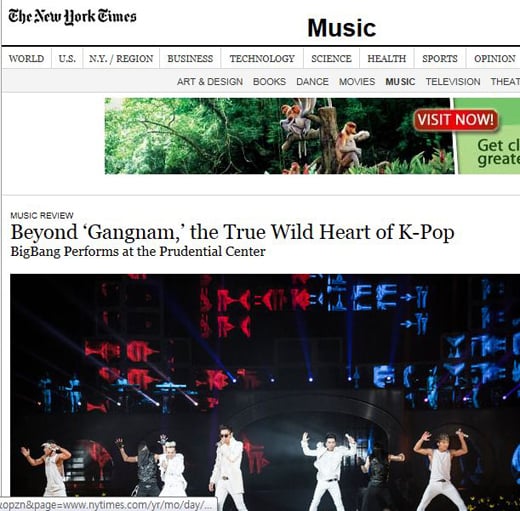Viewport: 520px width, 511px height.
Task: Select ART & DESIGN subsection
Action: click(210, 82)
